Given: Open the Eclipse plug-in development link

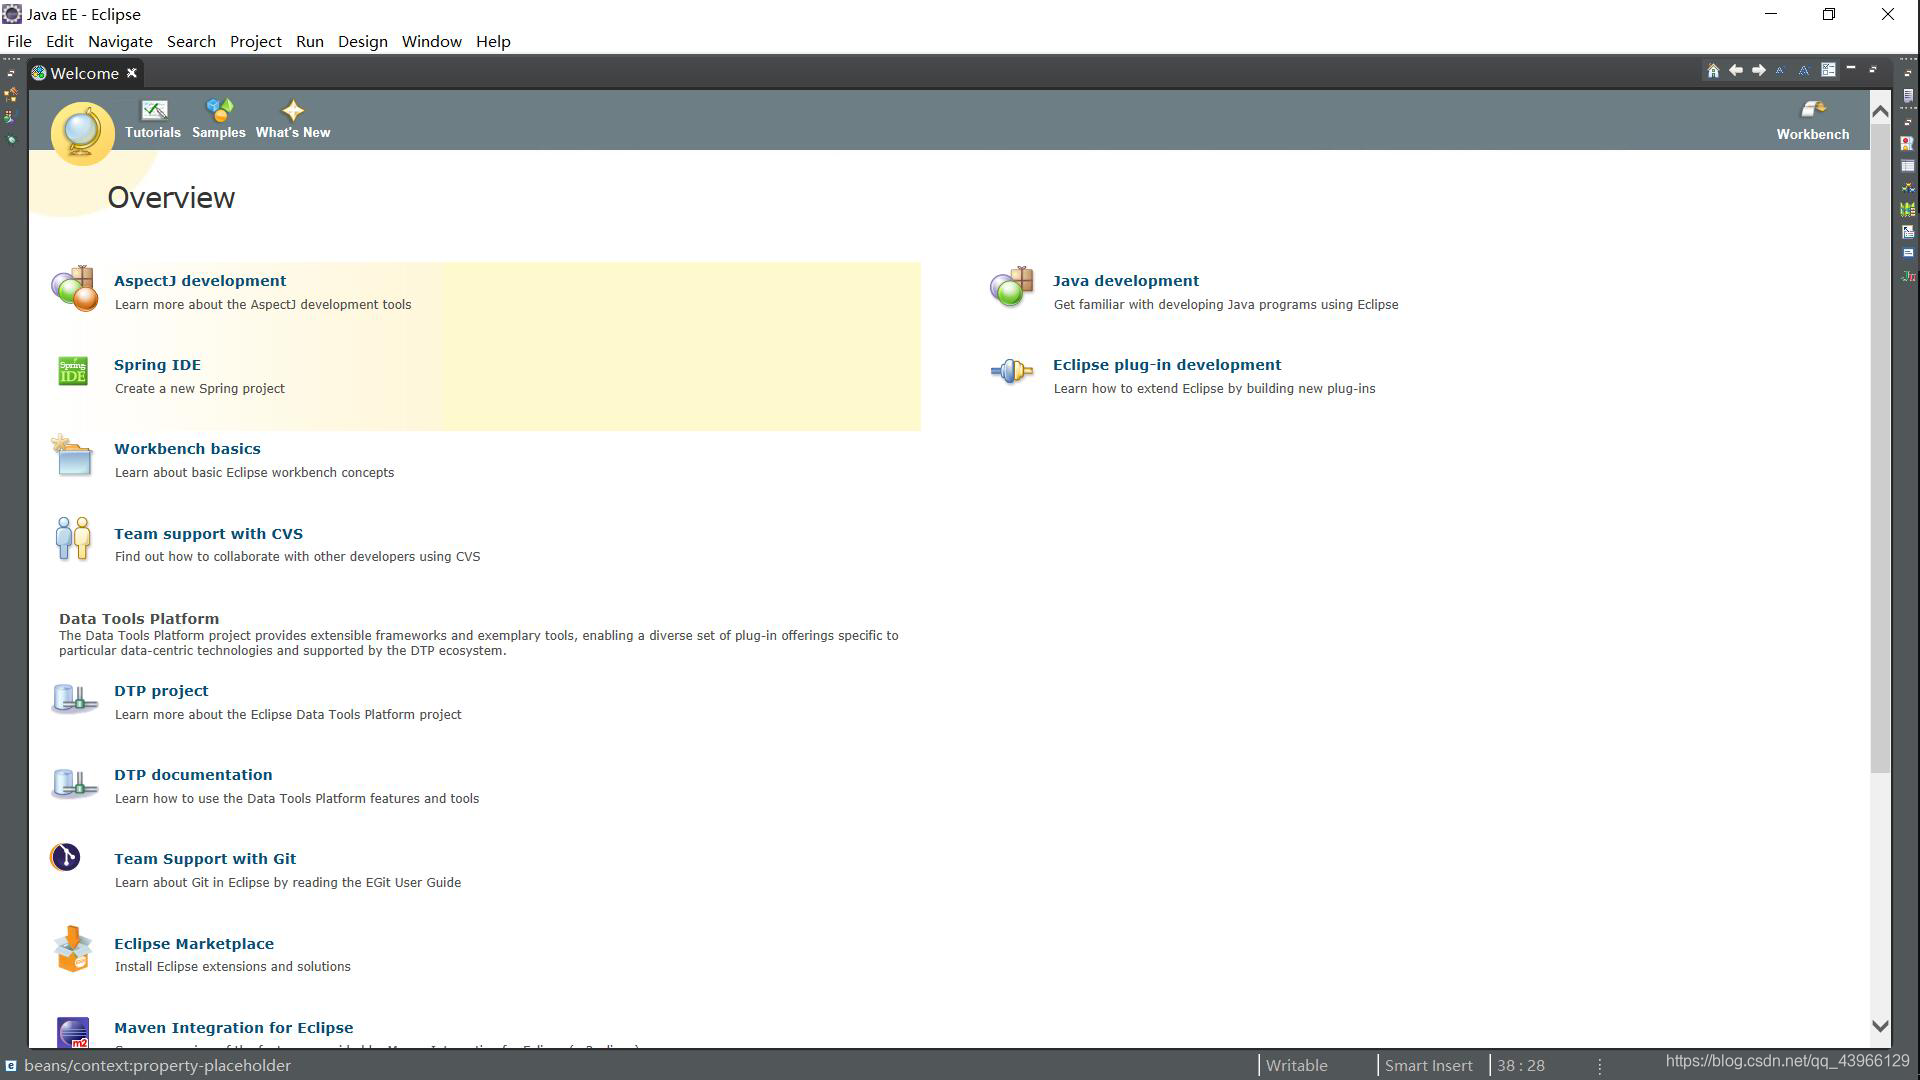Looking at the screenshot, I should [x=1167, y=365].
